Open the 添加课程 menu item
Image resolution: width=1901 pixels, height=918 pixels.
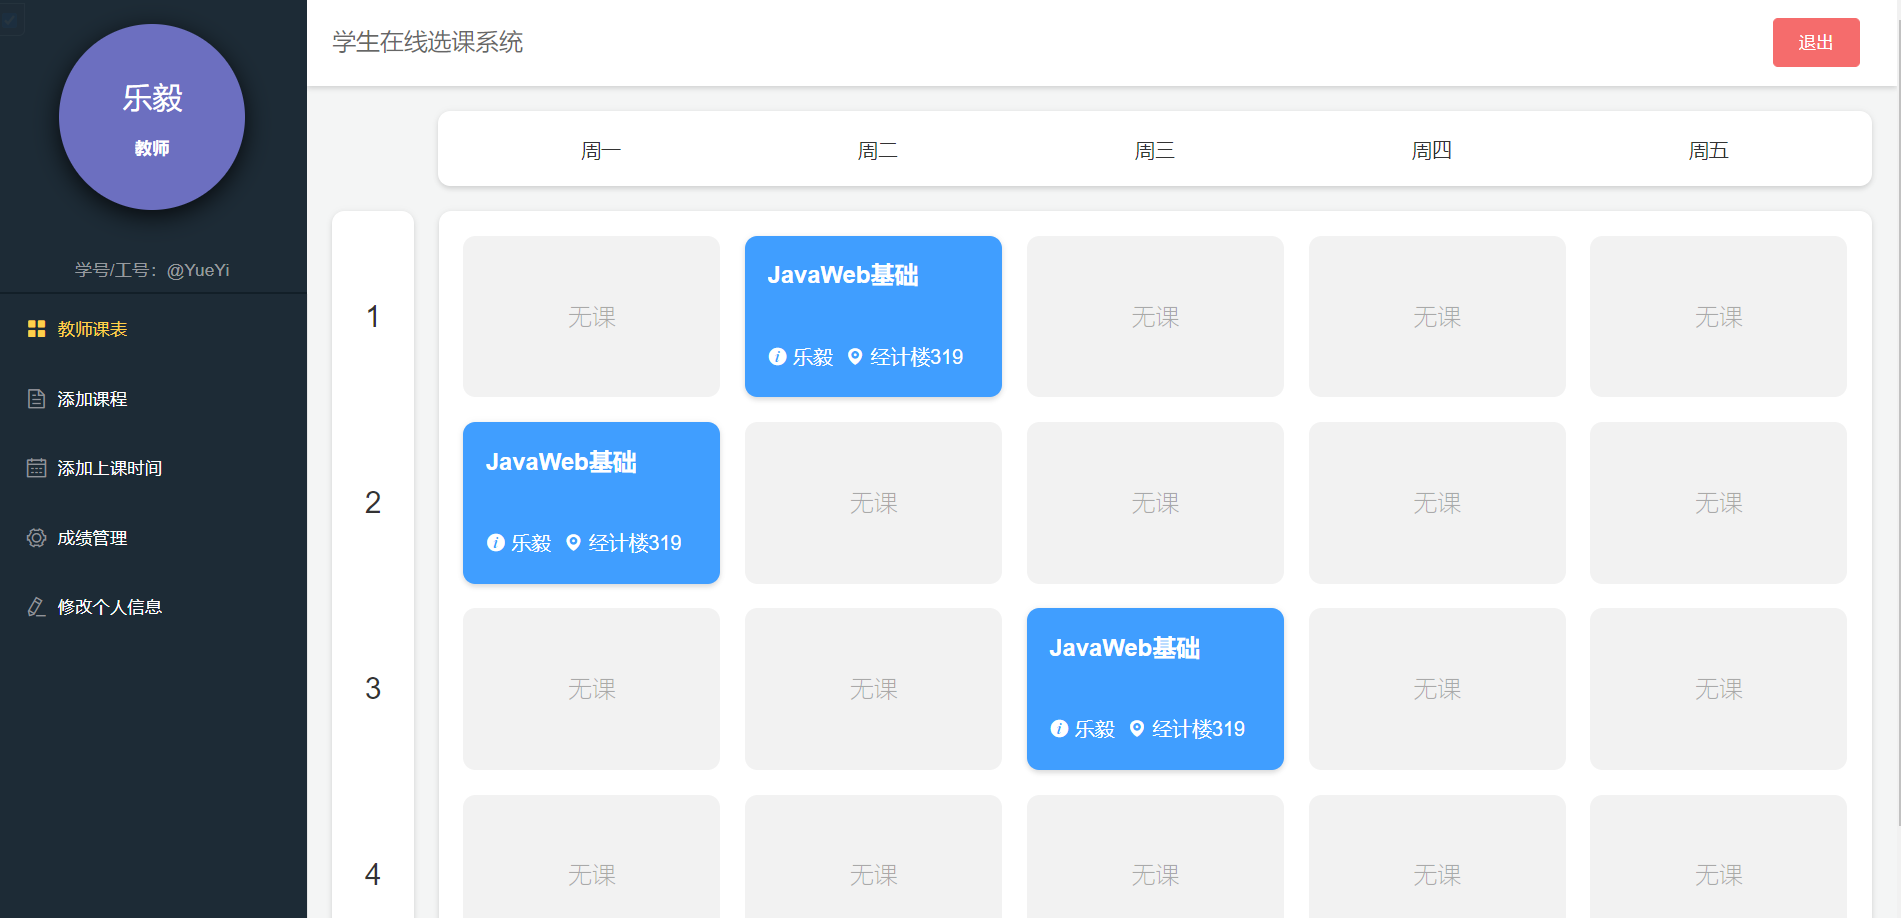153,399
